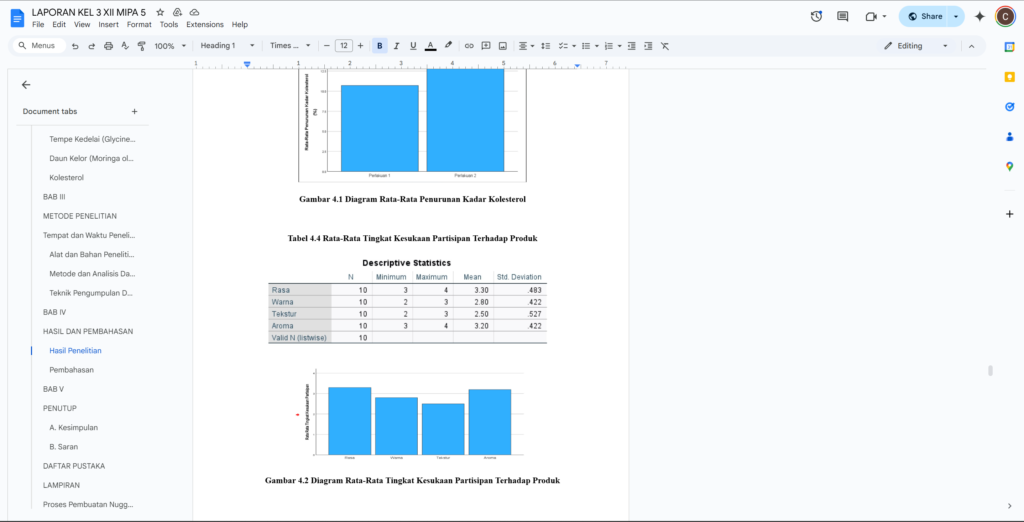Open the View menu

82,24
